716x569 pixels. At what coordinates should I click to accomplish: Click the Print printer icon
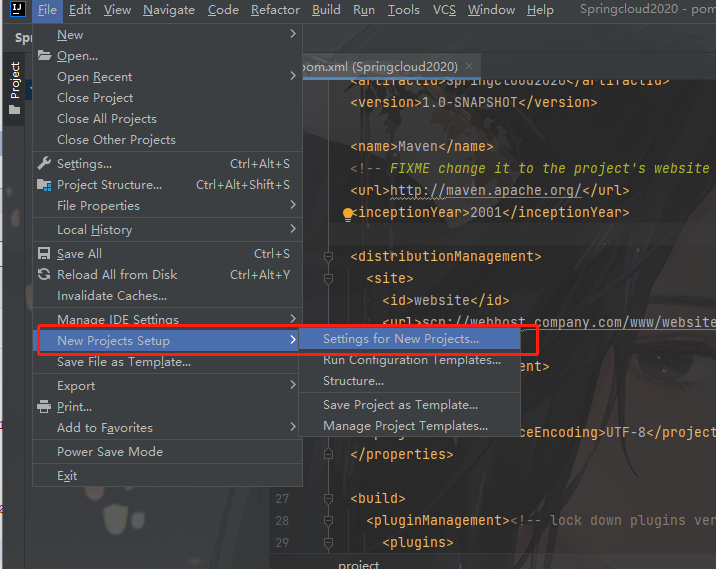point(44,406)
